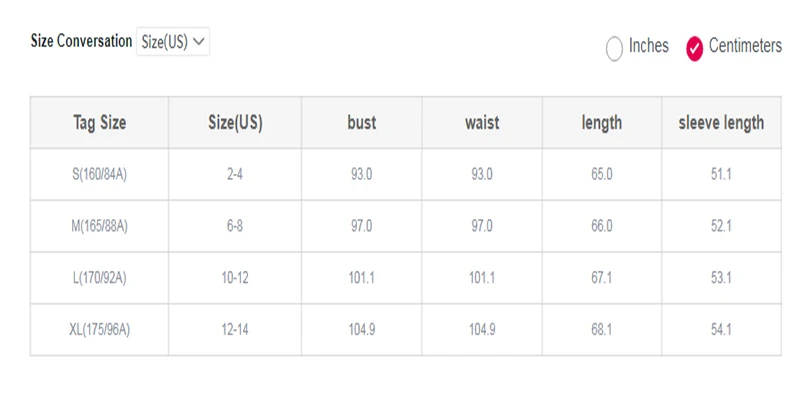Select the L(170/92A) tag size cell
Image resolution: width=800 pixels, height=400 pixels.
click(99, 278)
